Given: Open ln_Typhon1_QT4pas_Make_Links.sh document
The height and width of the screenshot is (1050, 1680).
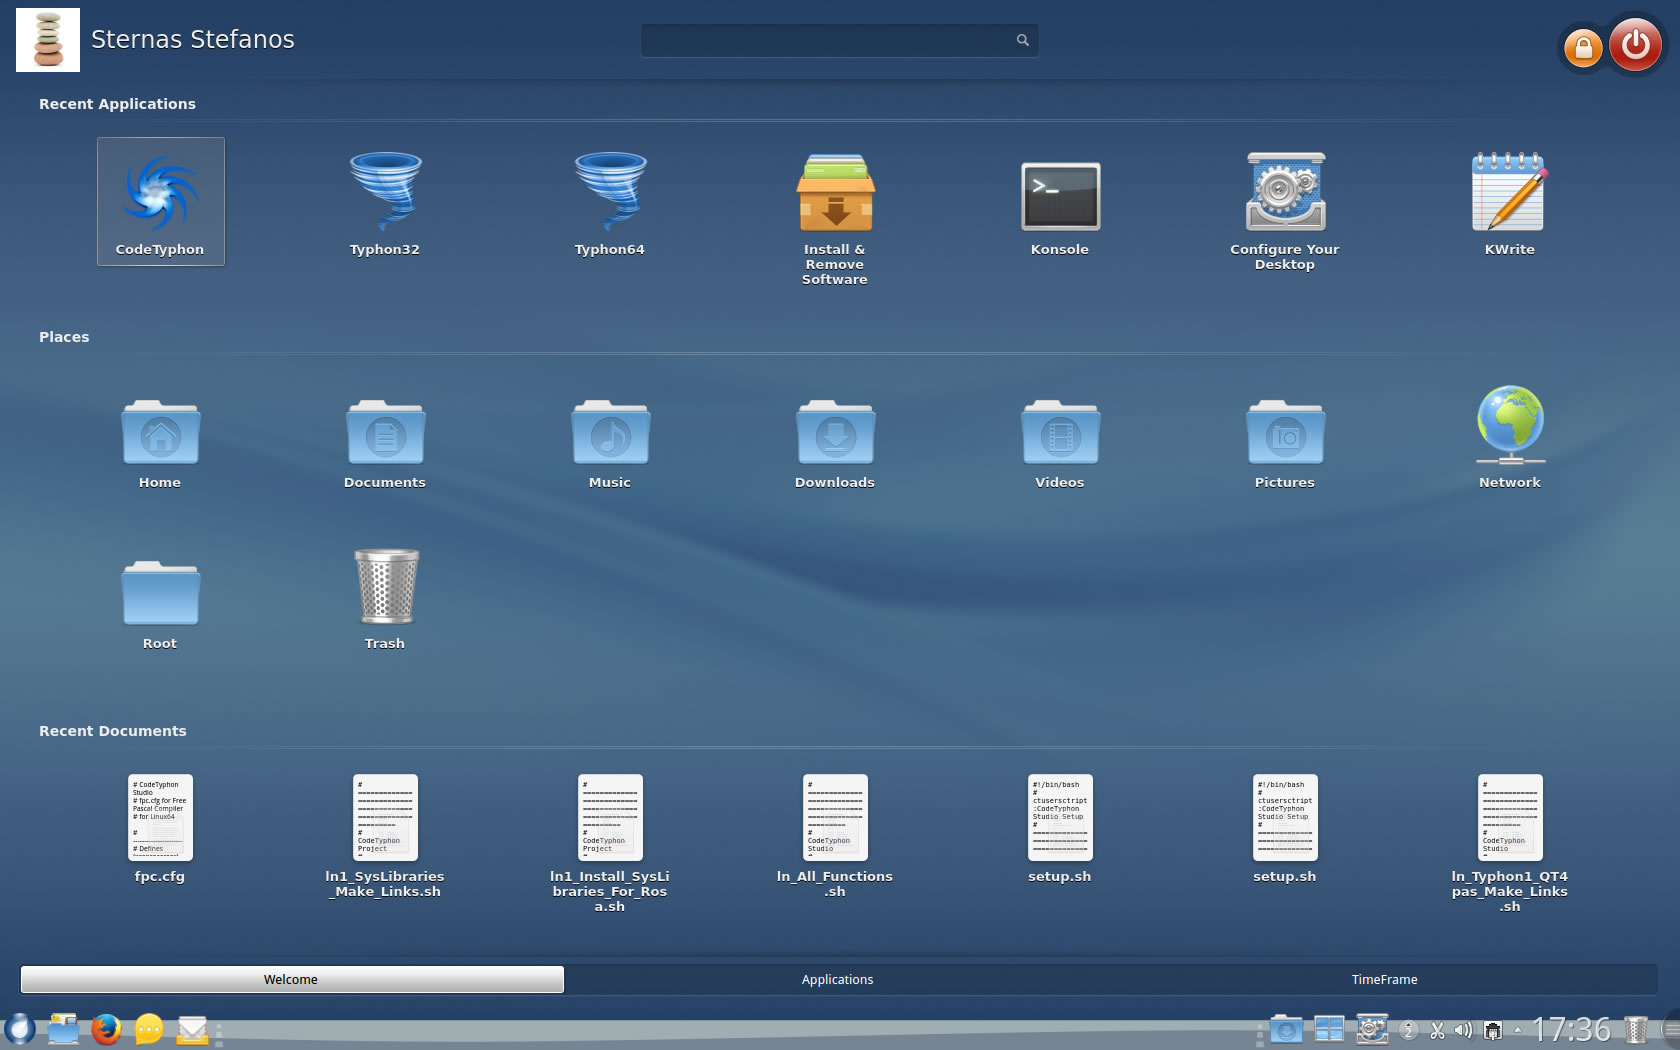Looking at the screenshot, I should (1510, 844).
